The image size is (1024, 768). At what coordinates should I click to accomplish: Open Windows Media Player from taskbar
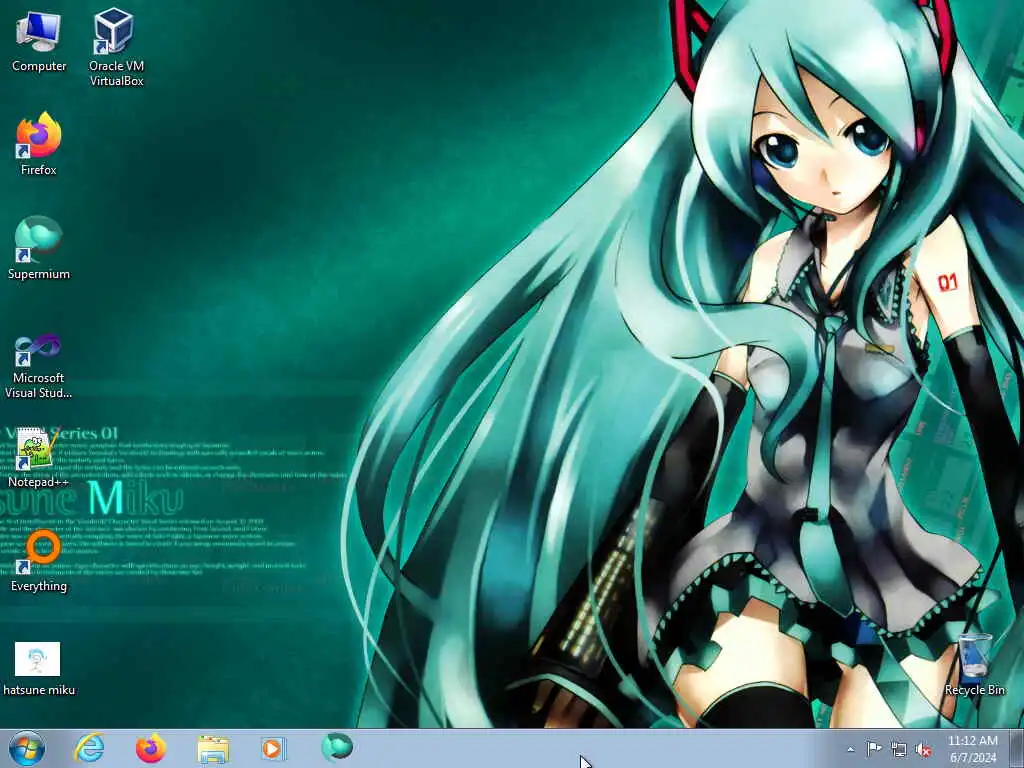[x=274, y=748]
